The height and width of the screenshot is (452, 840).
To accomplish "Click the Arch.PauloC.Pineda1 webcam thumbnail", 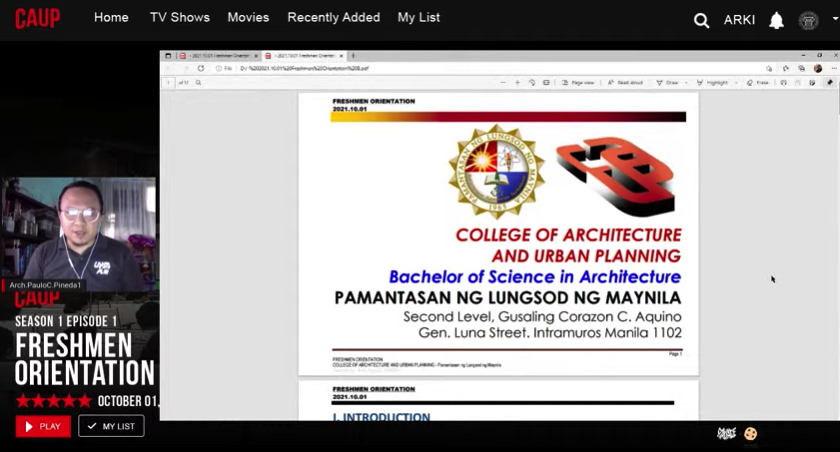I will (79, 235).
